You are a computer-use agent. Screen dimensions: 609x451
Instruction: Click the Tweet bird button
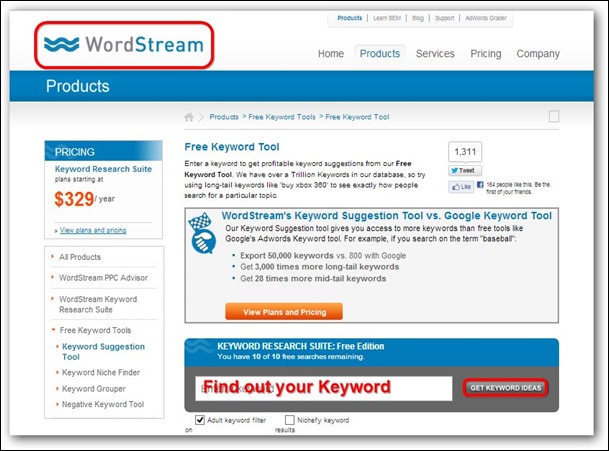[465, 171]
